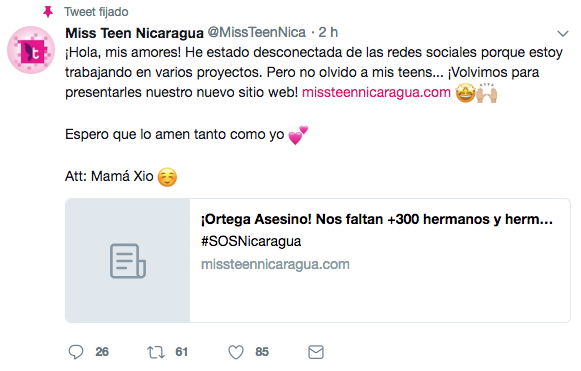
Task: Open the Miss Teen Nicaragua profile avatar
Action: pyautogui.click(x=31, y=50)
